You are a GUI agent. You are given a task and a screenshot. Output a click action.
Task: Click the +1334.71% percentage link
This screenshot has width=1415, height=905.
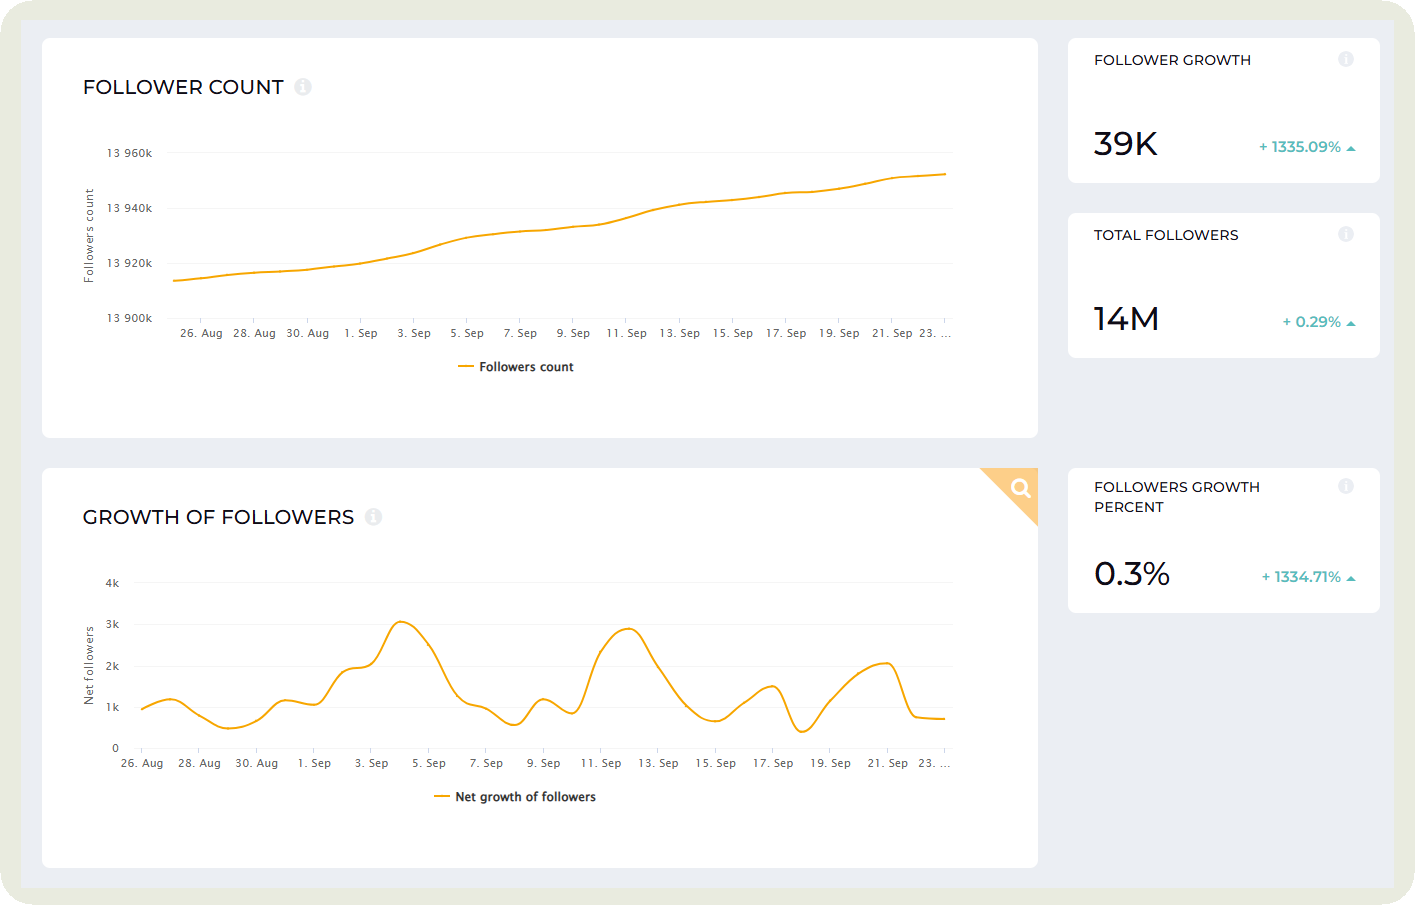[1302, 576]
